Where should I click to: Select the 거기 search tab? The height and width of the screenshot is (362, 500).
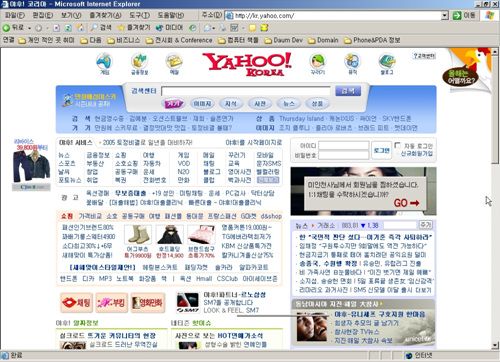(173, 104)
